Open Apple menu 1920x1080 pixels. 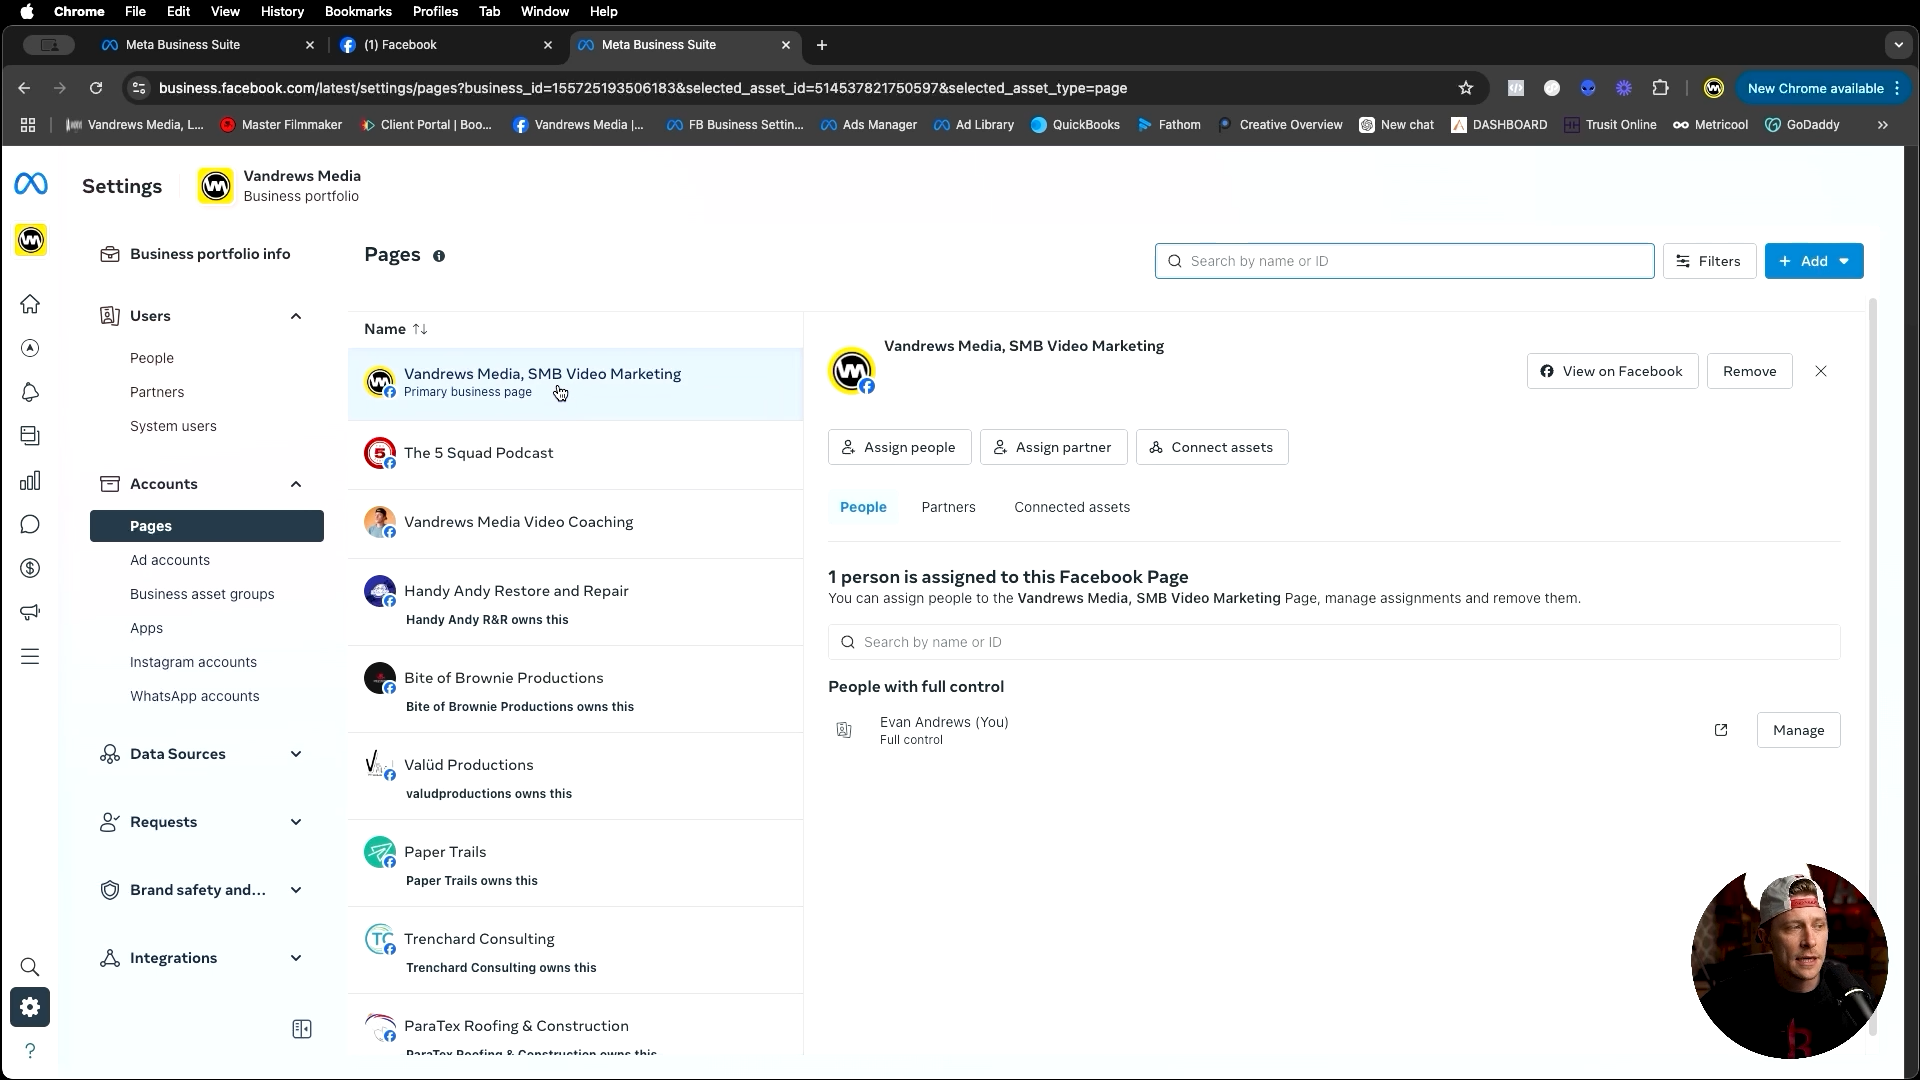coord(27,11)
